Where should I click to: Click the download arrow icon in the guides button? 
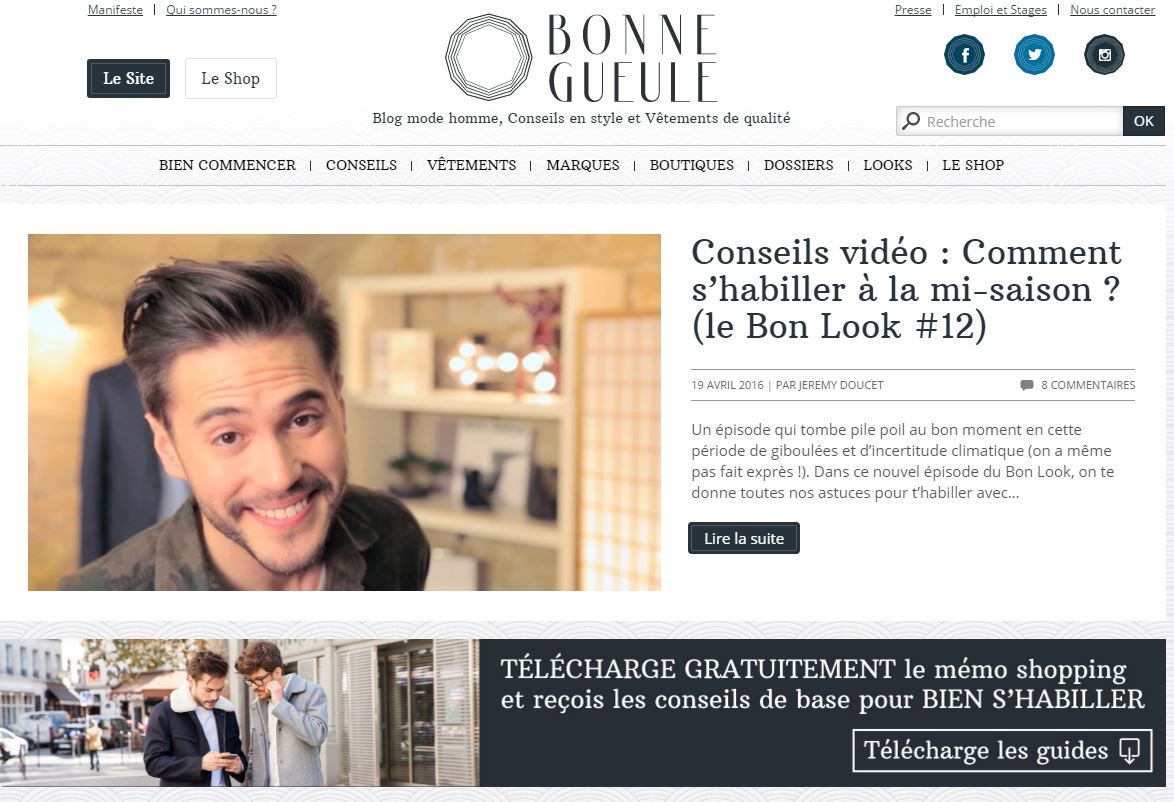(1129, 750)
